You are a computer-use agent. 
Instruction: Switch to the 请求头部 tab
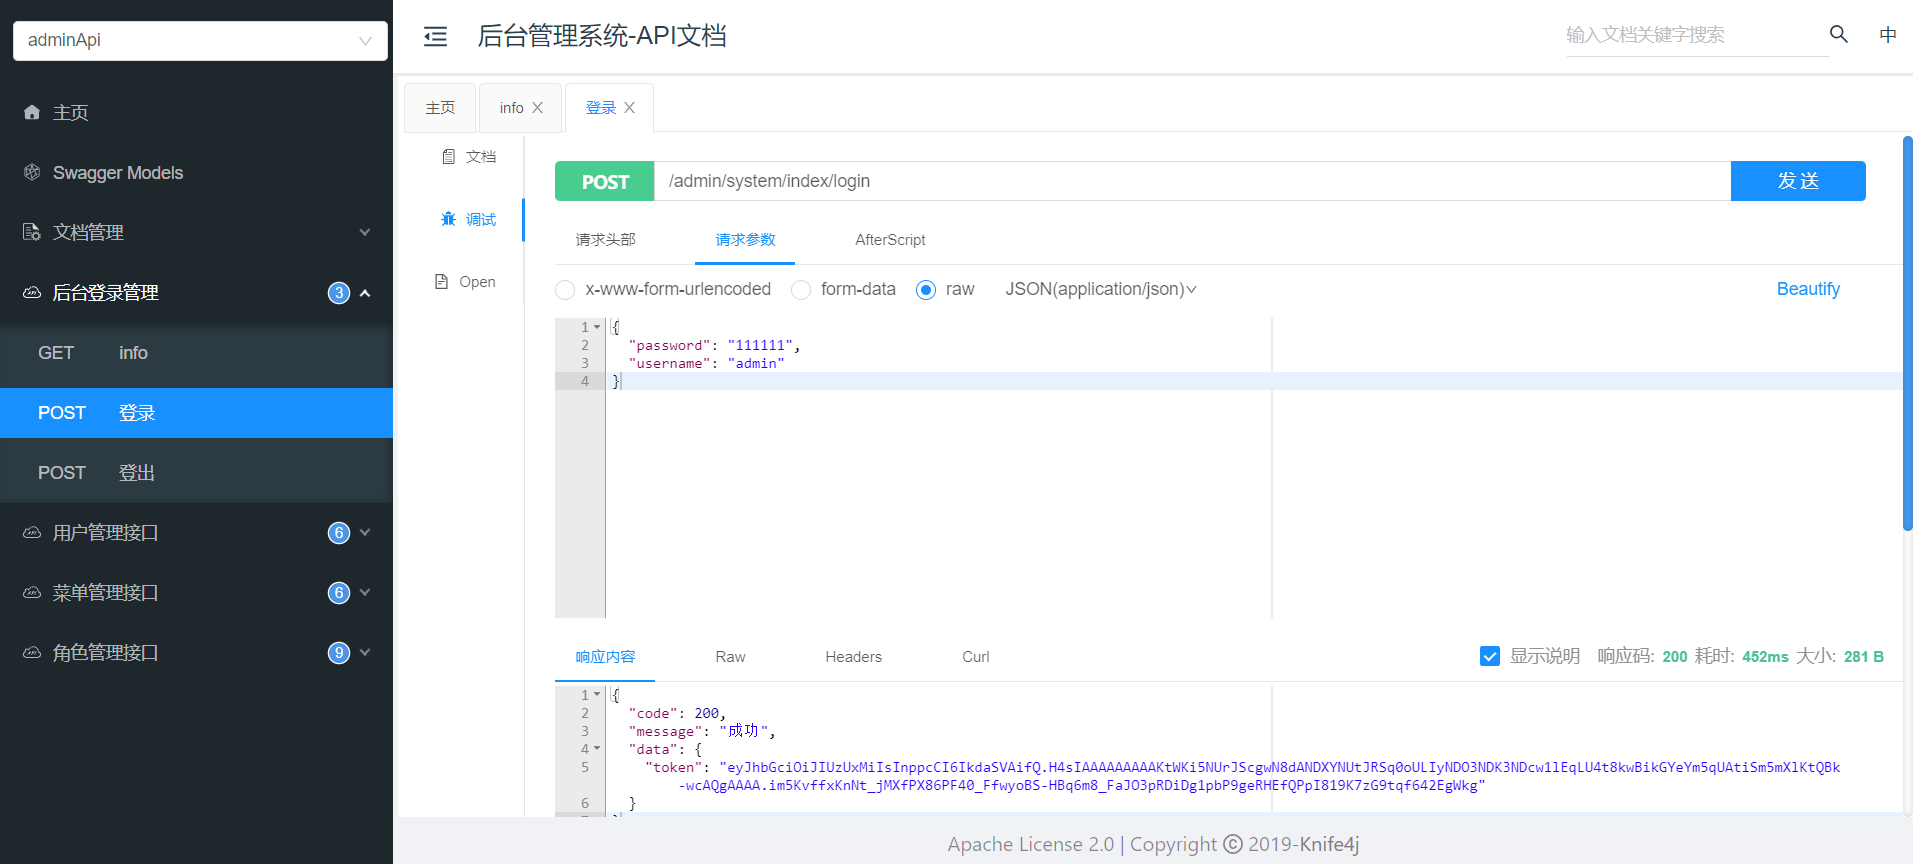click(x=605, y=240)
